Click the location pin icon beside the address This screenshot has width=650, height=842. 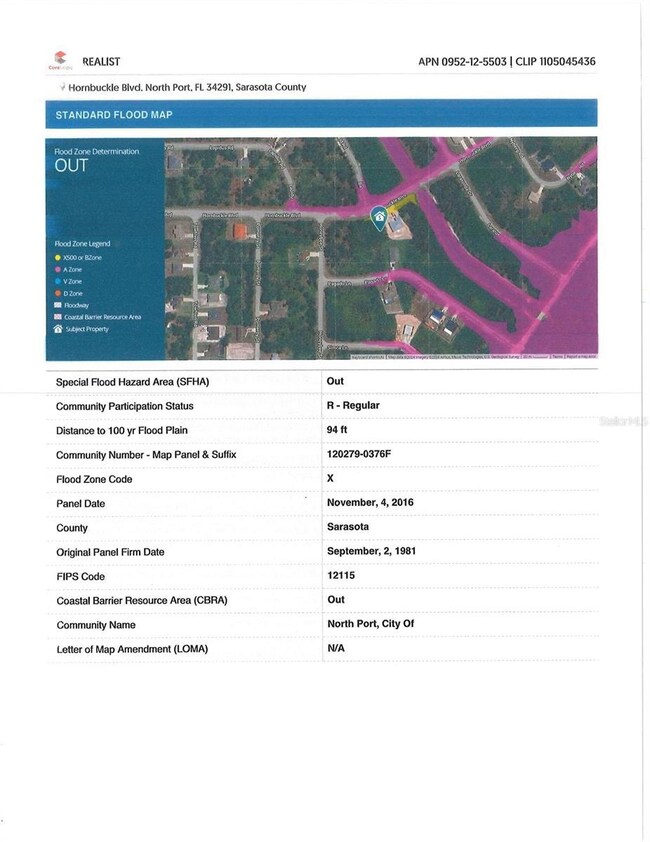[x=62, y=86]
